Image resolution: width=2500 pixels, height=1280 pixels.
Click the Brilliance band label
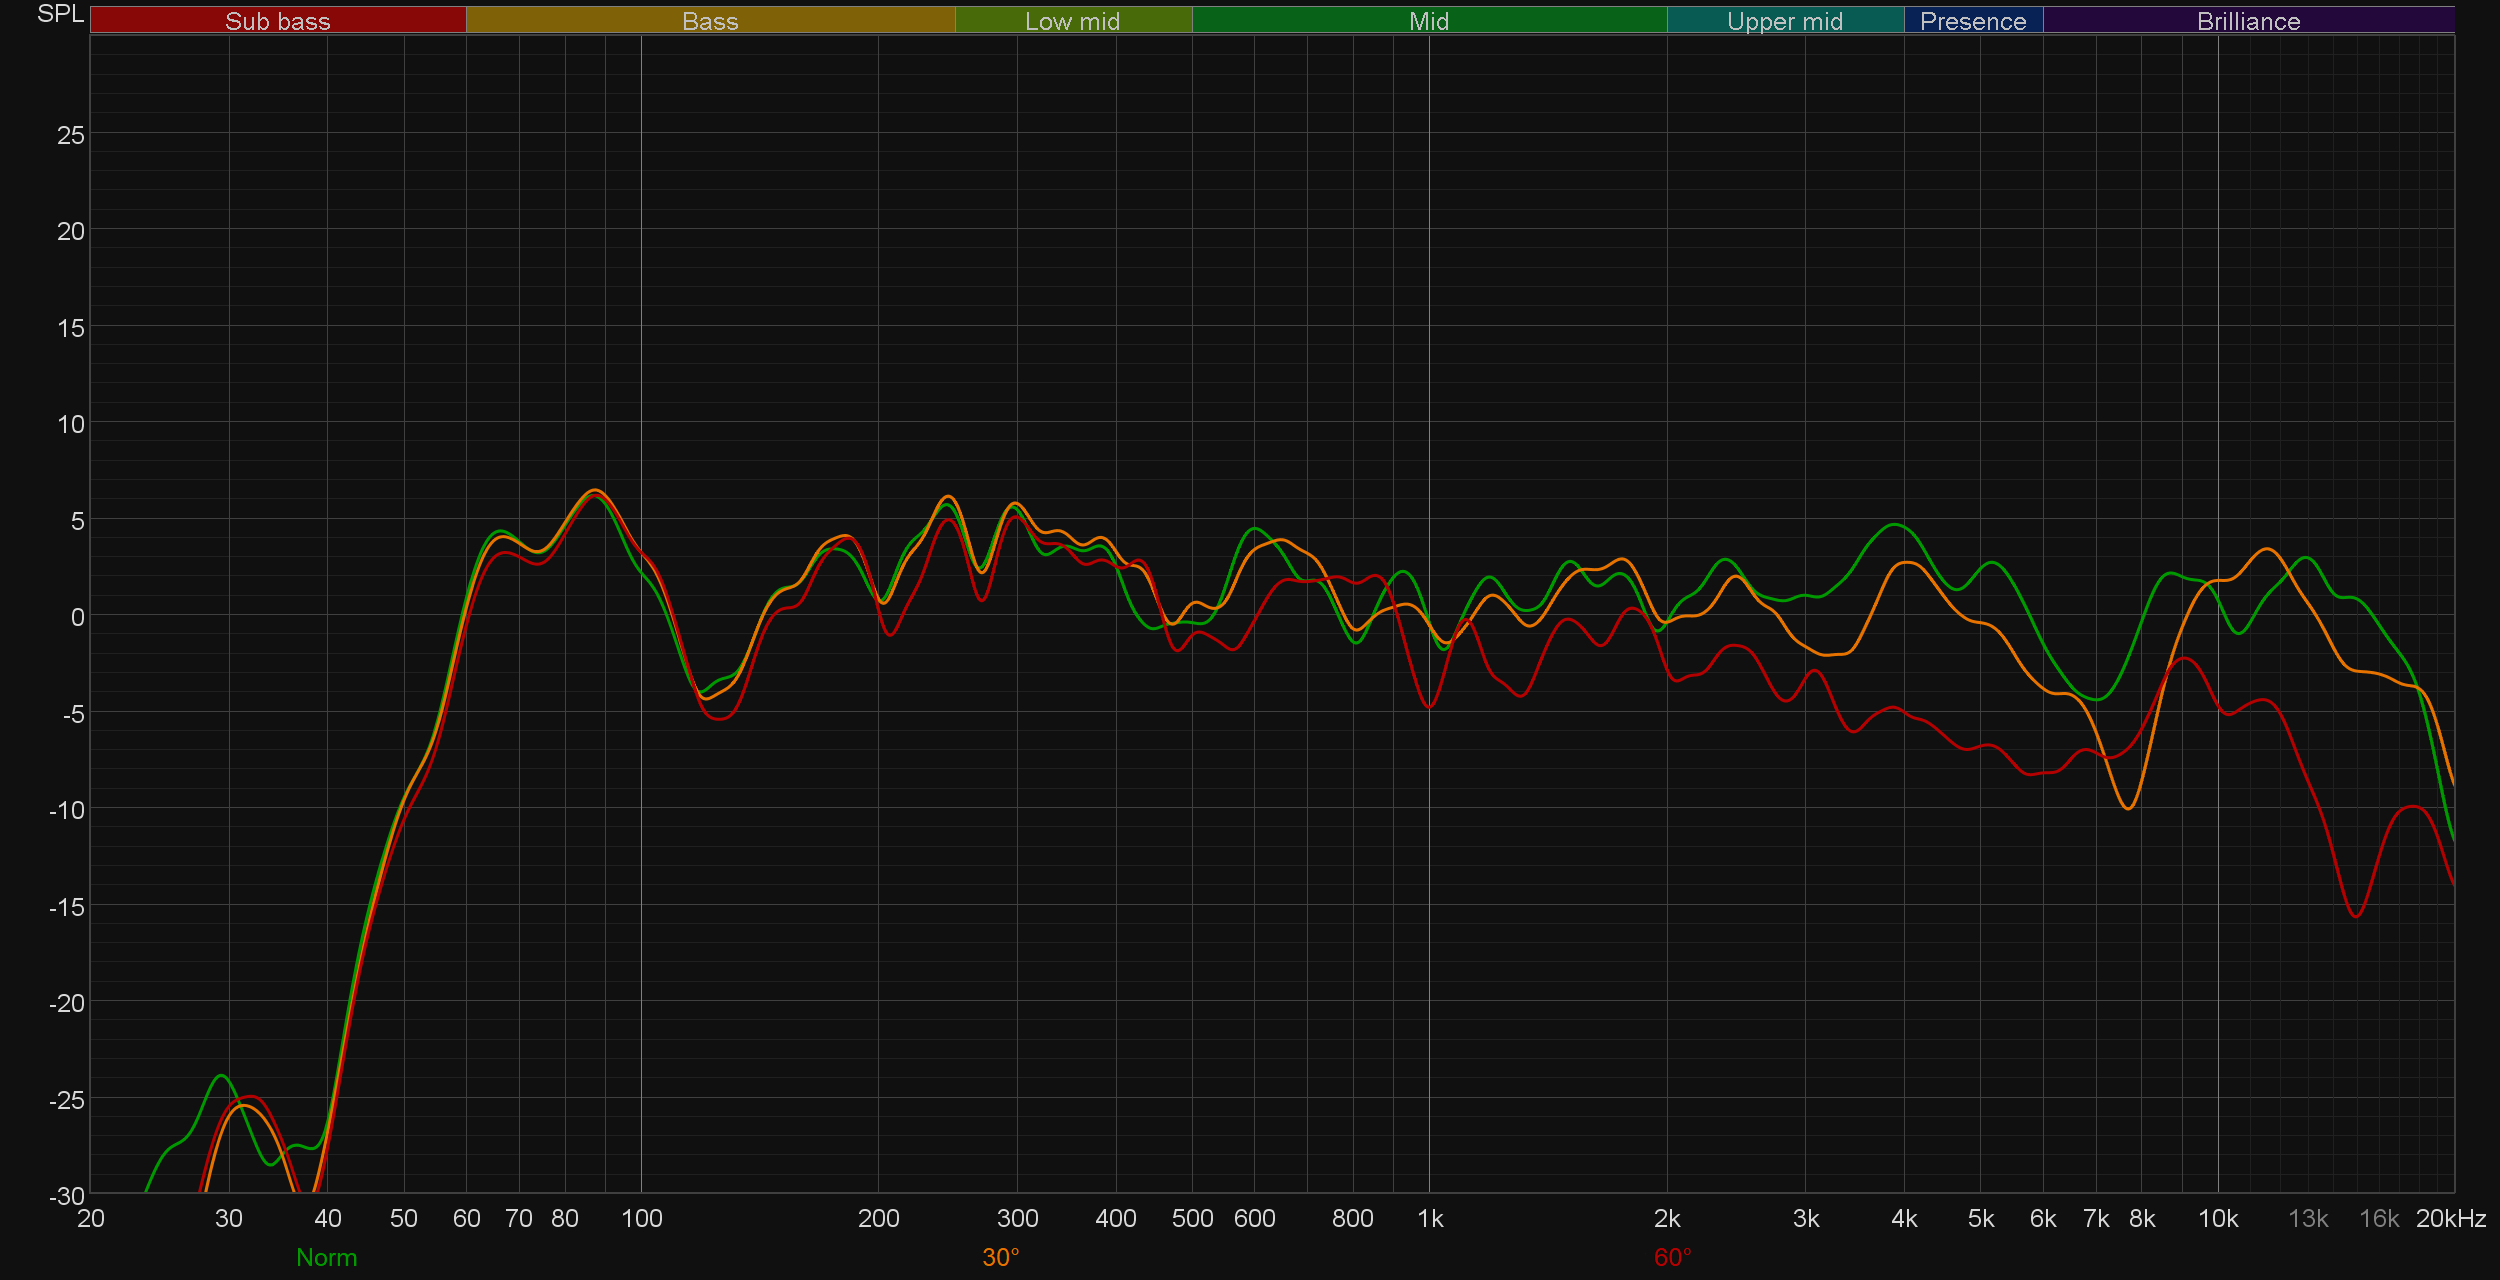pyautogui.click(x=2248, y=21)
